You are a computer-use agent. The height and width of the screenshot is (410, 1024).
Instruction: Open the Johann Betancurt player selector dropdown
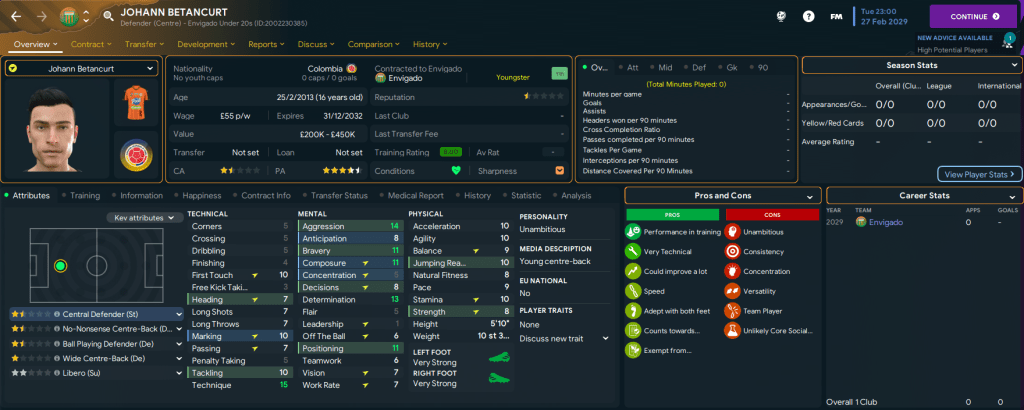(81, 68)
